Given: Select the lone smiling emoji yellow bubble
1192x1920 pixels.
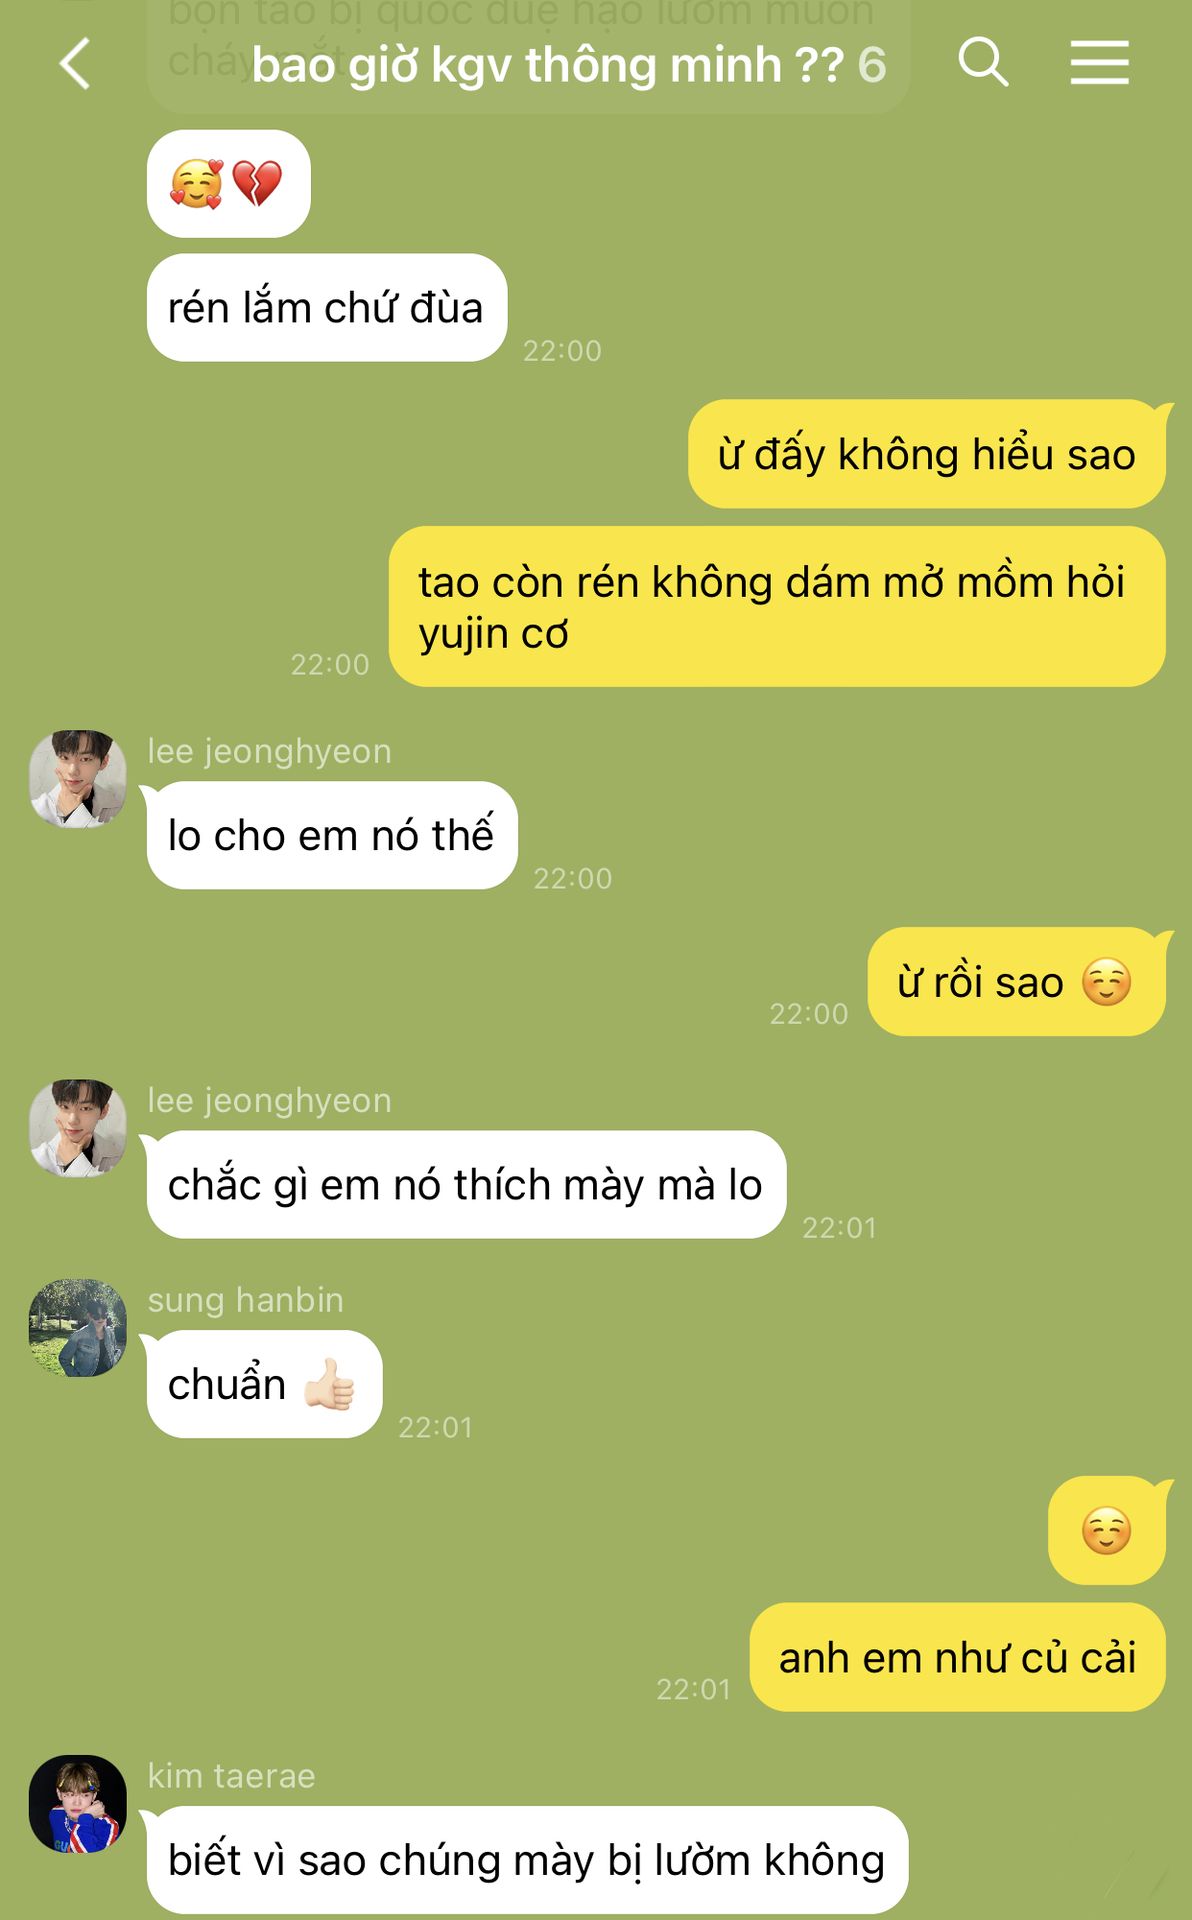Looking at the screenshot, I should (x=1106, y=1530).
